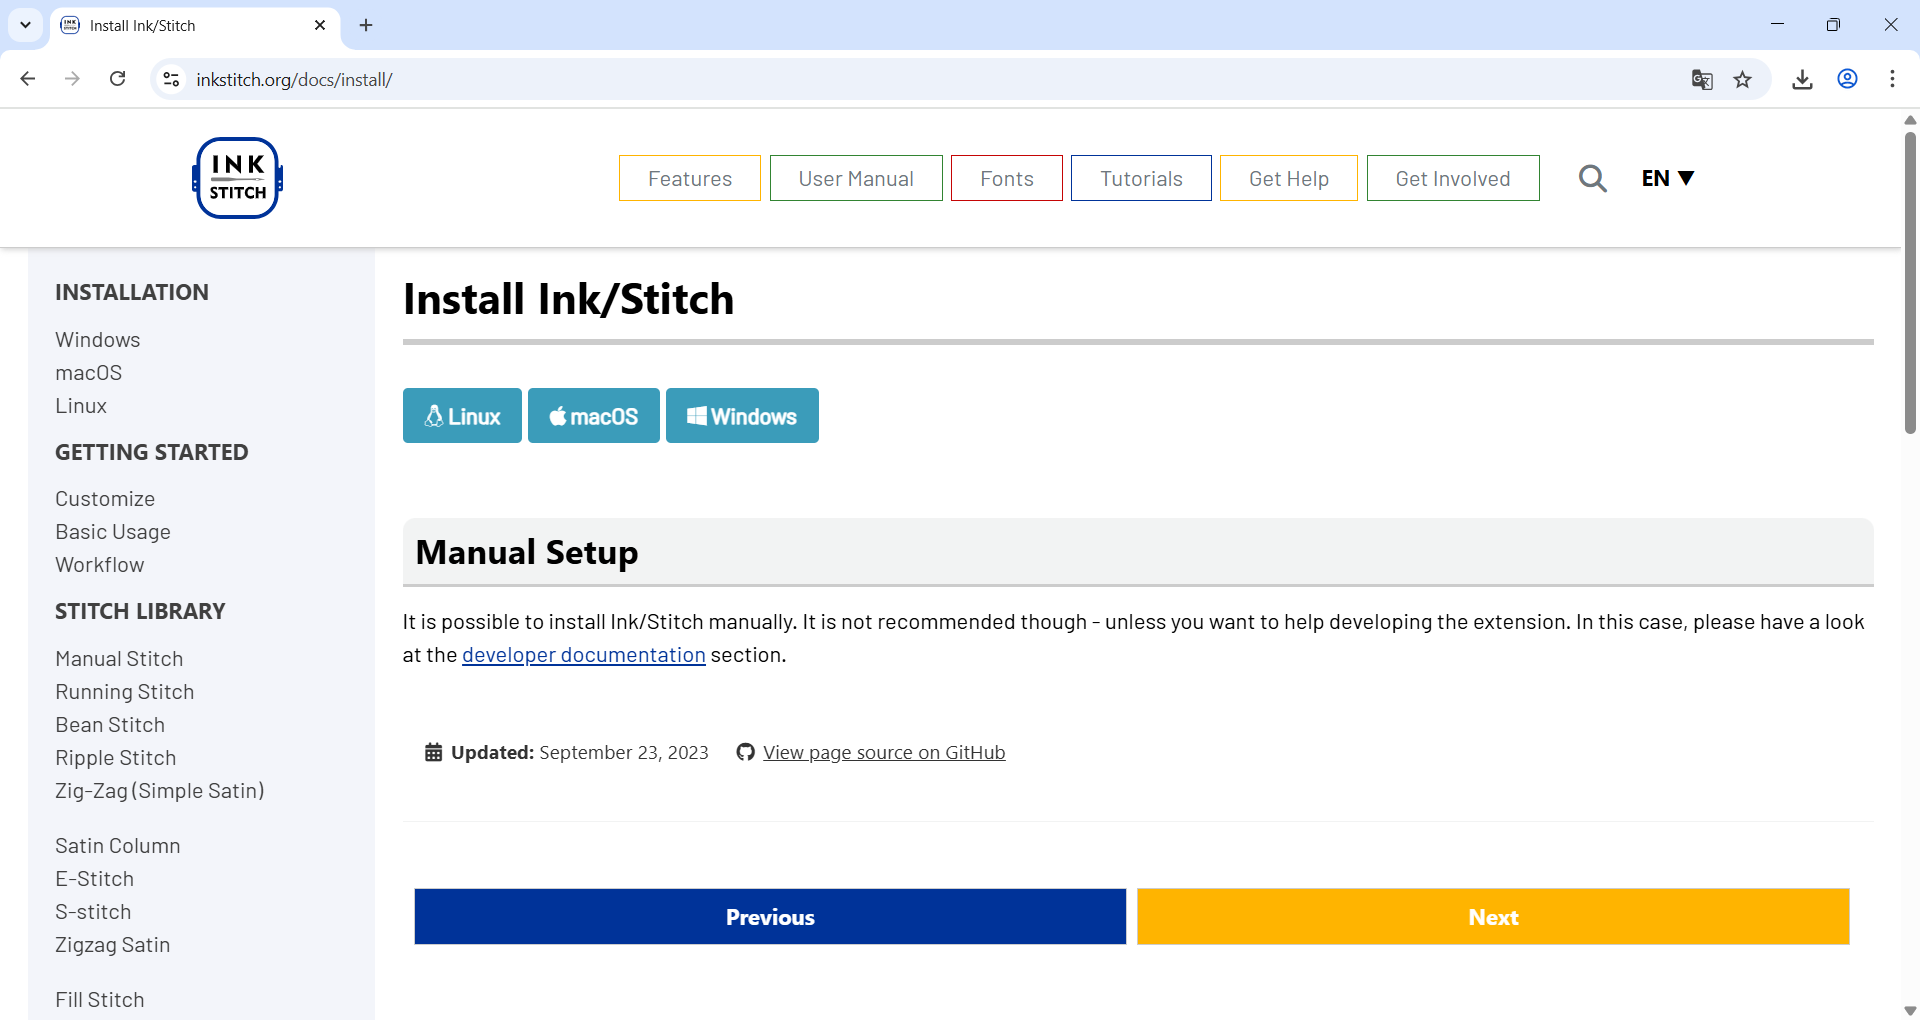Click the GETTING STARTED sidebar heading
Screen dimensions: 1920x1020
coord(152,452)
